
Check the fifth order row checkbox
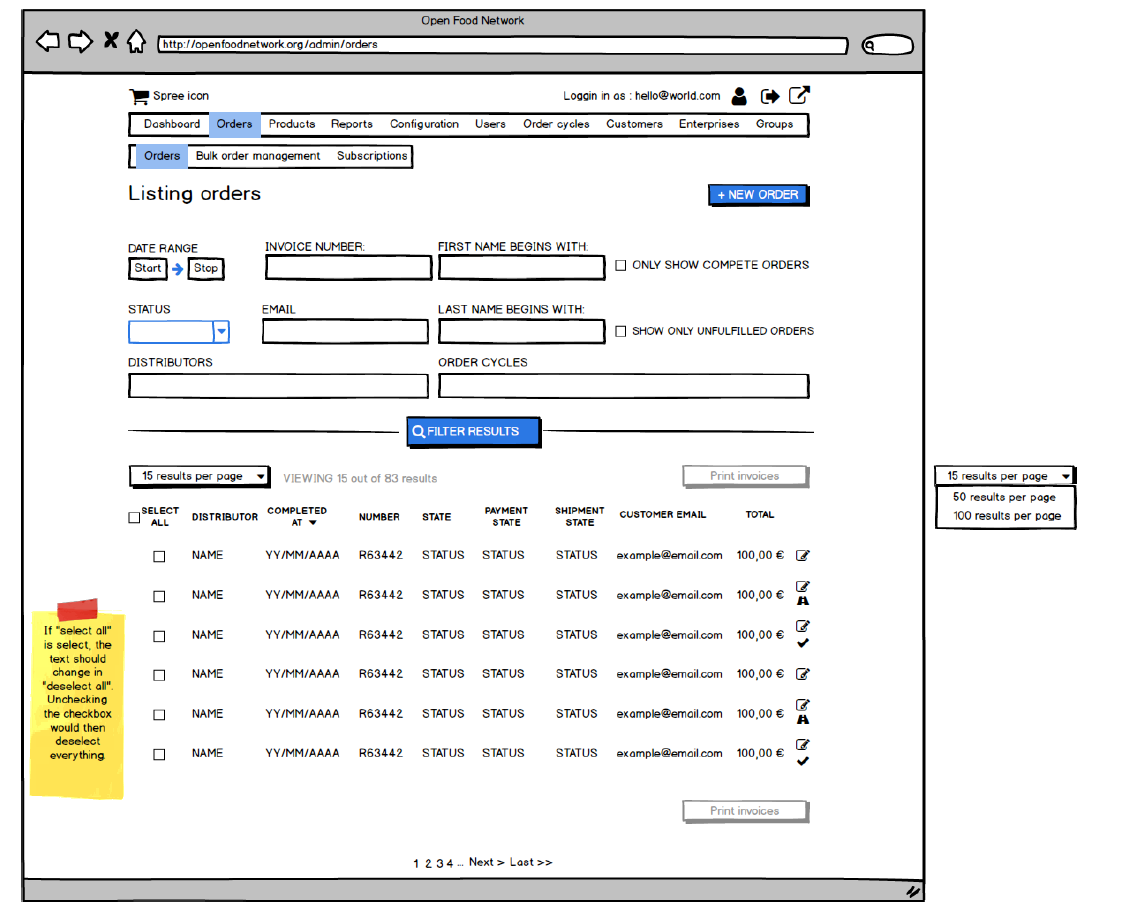(159, 715)
